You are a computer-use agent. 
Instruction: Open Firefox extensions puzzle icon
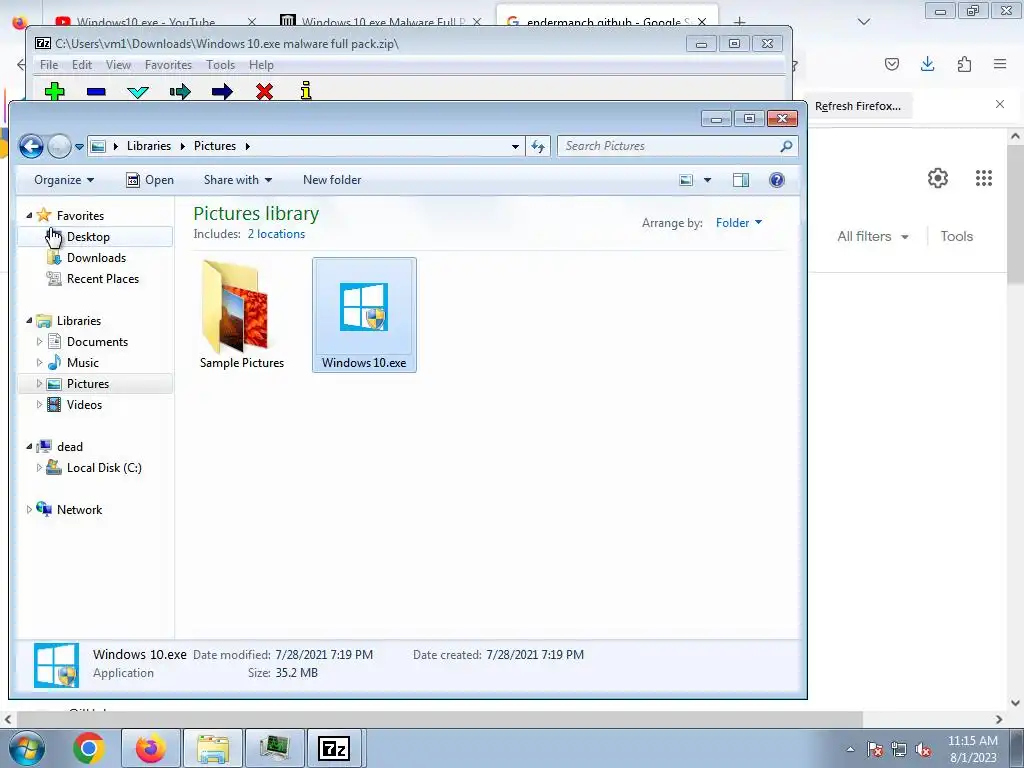[x=964, y=64]
